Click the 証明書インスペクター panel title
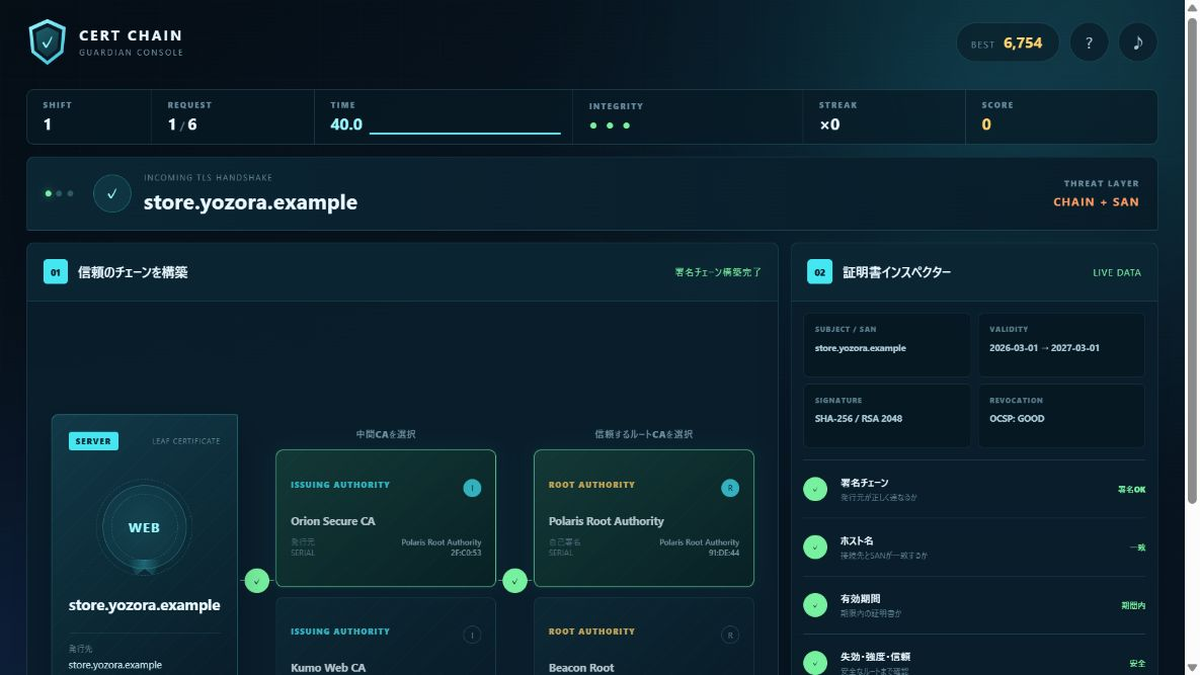 (897, 272)
